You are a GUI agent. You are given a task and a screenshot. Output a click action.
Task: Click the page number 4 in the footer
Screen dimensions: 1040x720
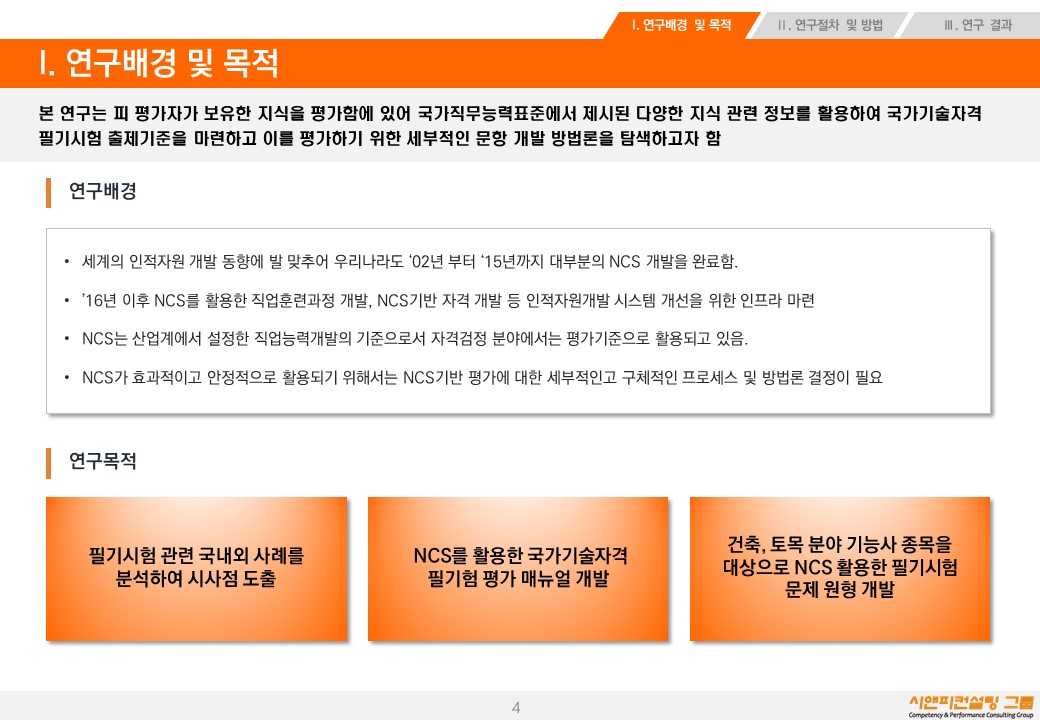tap(516, 707)
